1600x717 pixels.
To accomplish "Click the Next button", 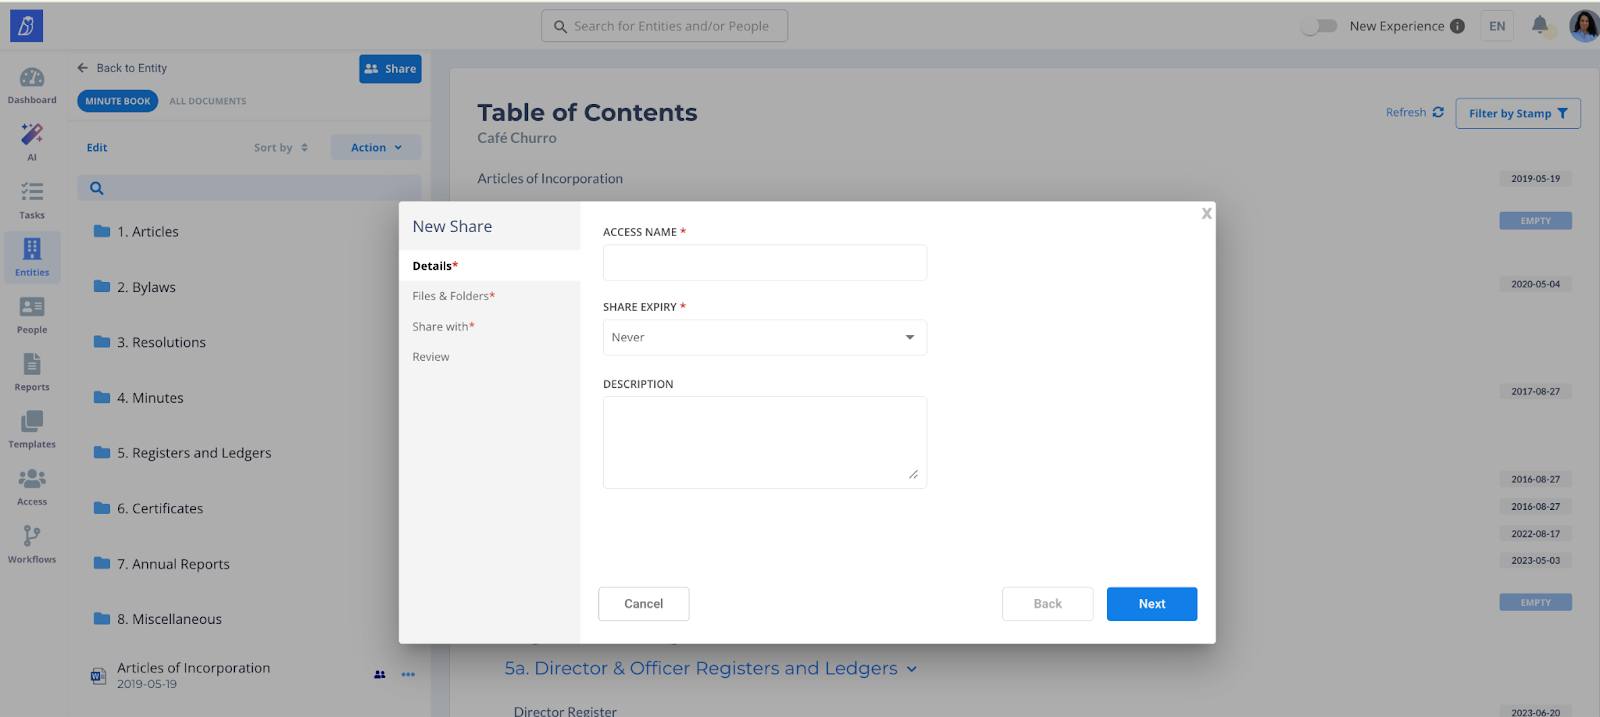I will tap(1151, 604).
